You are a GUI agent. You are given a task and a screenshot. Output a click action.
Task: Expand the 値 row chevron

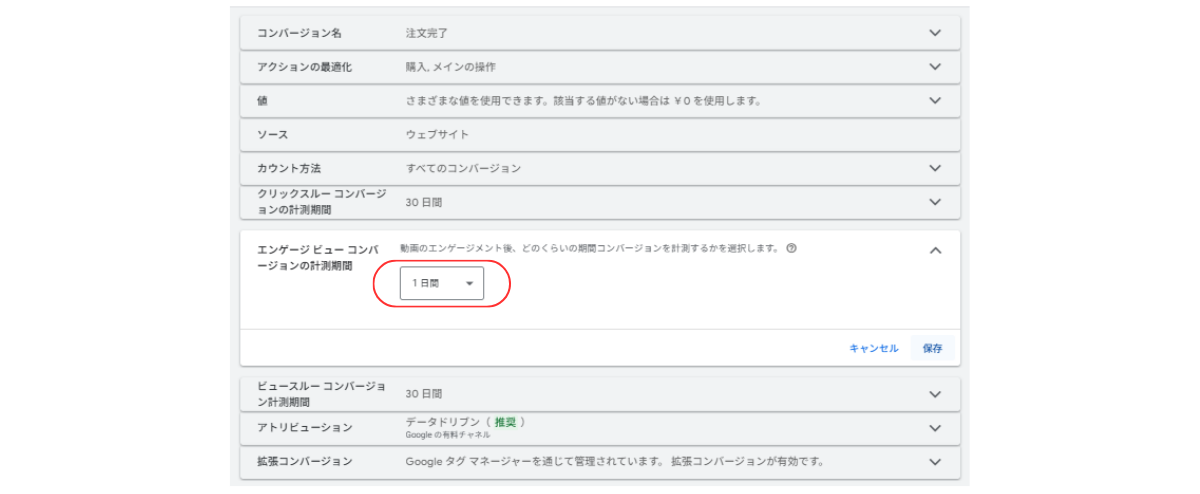pyautogui.click(x=935, y=101)
